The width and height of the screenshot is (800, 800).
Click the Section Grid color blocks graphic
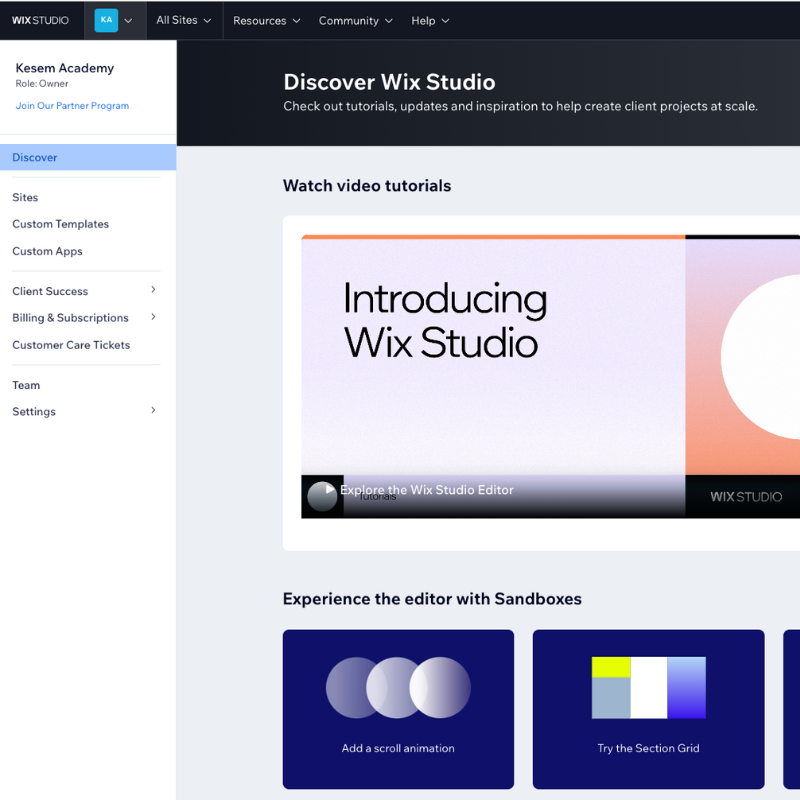[648, 687]
